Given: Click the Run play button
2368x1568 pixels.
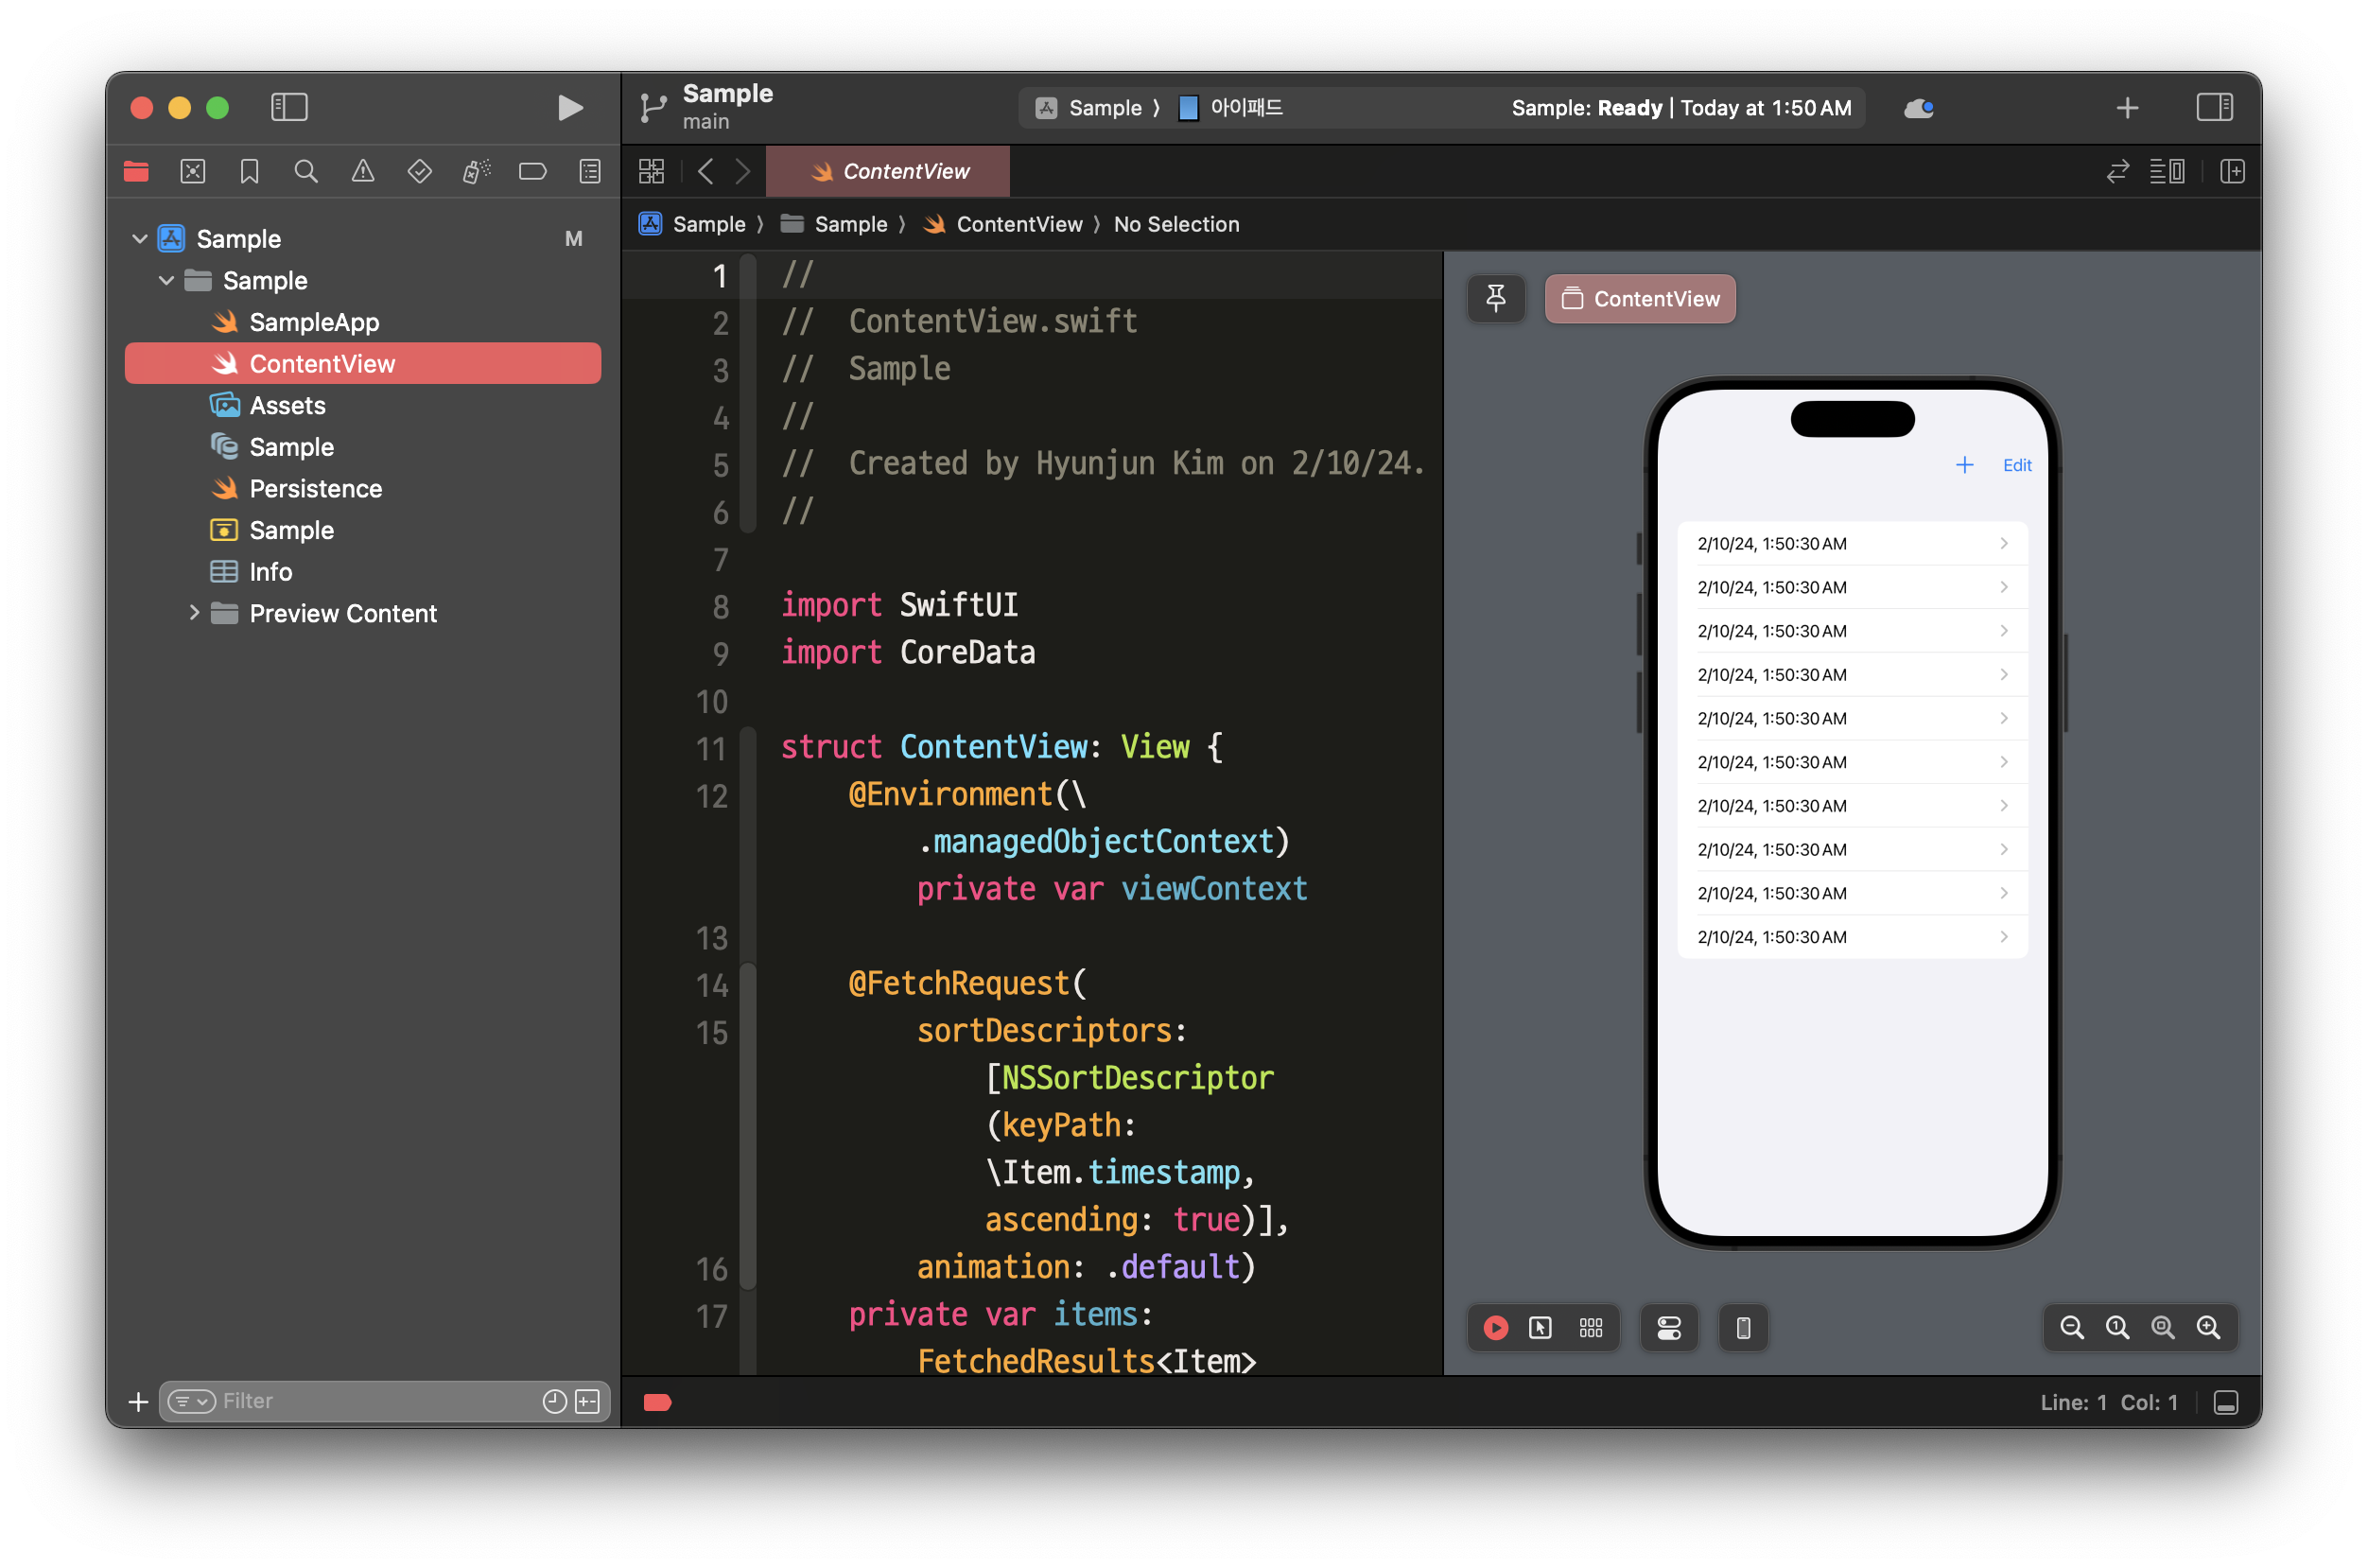Looking at the screenshot, I should point(569,107).
